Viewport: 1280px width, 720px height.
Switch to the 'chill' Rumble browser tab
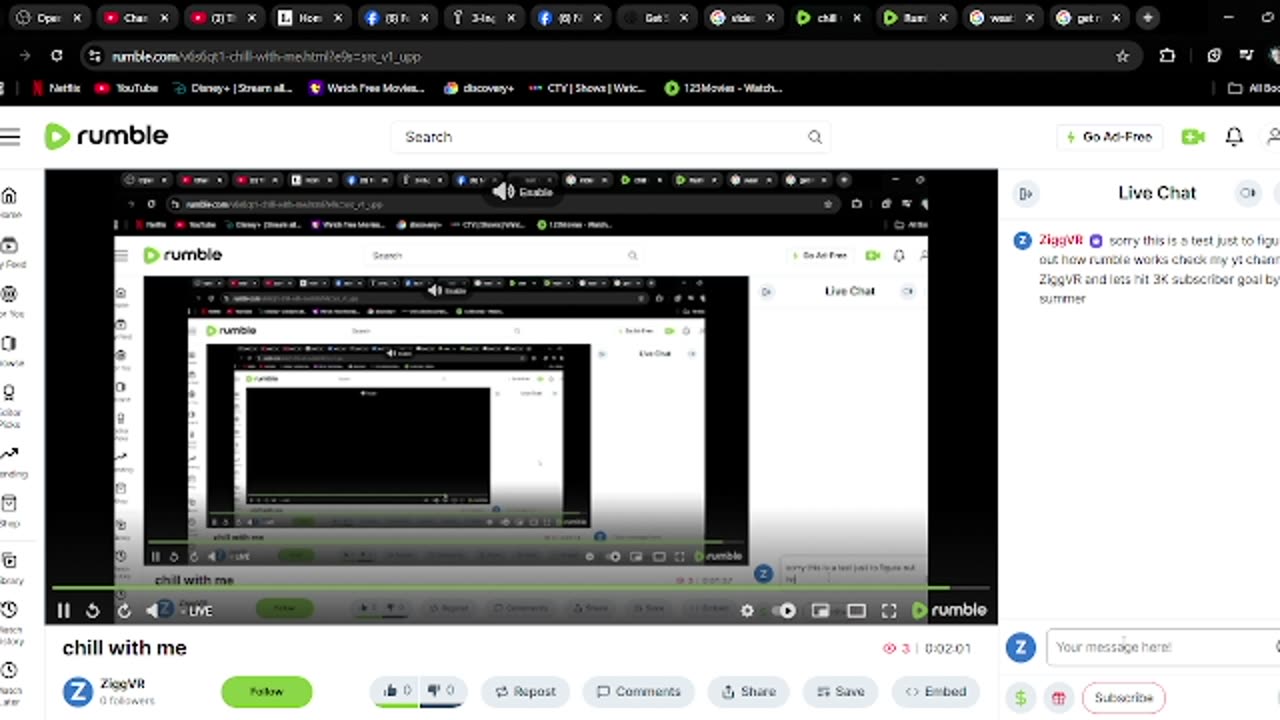pos(826,18)
